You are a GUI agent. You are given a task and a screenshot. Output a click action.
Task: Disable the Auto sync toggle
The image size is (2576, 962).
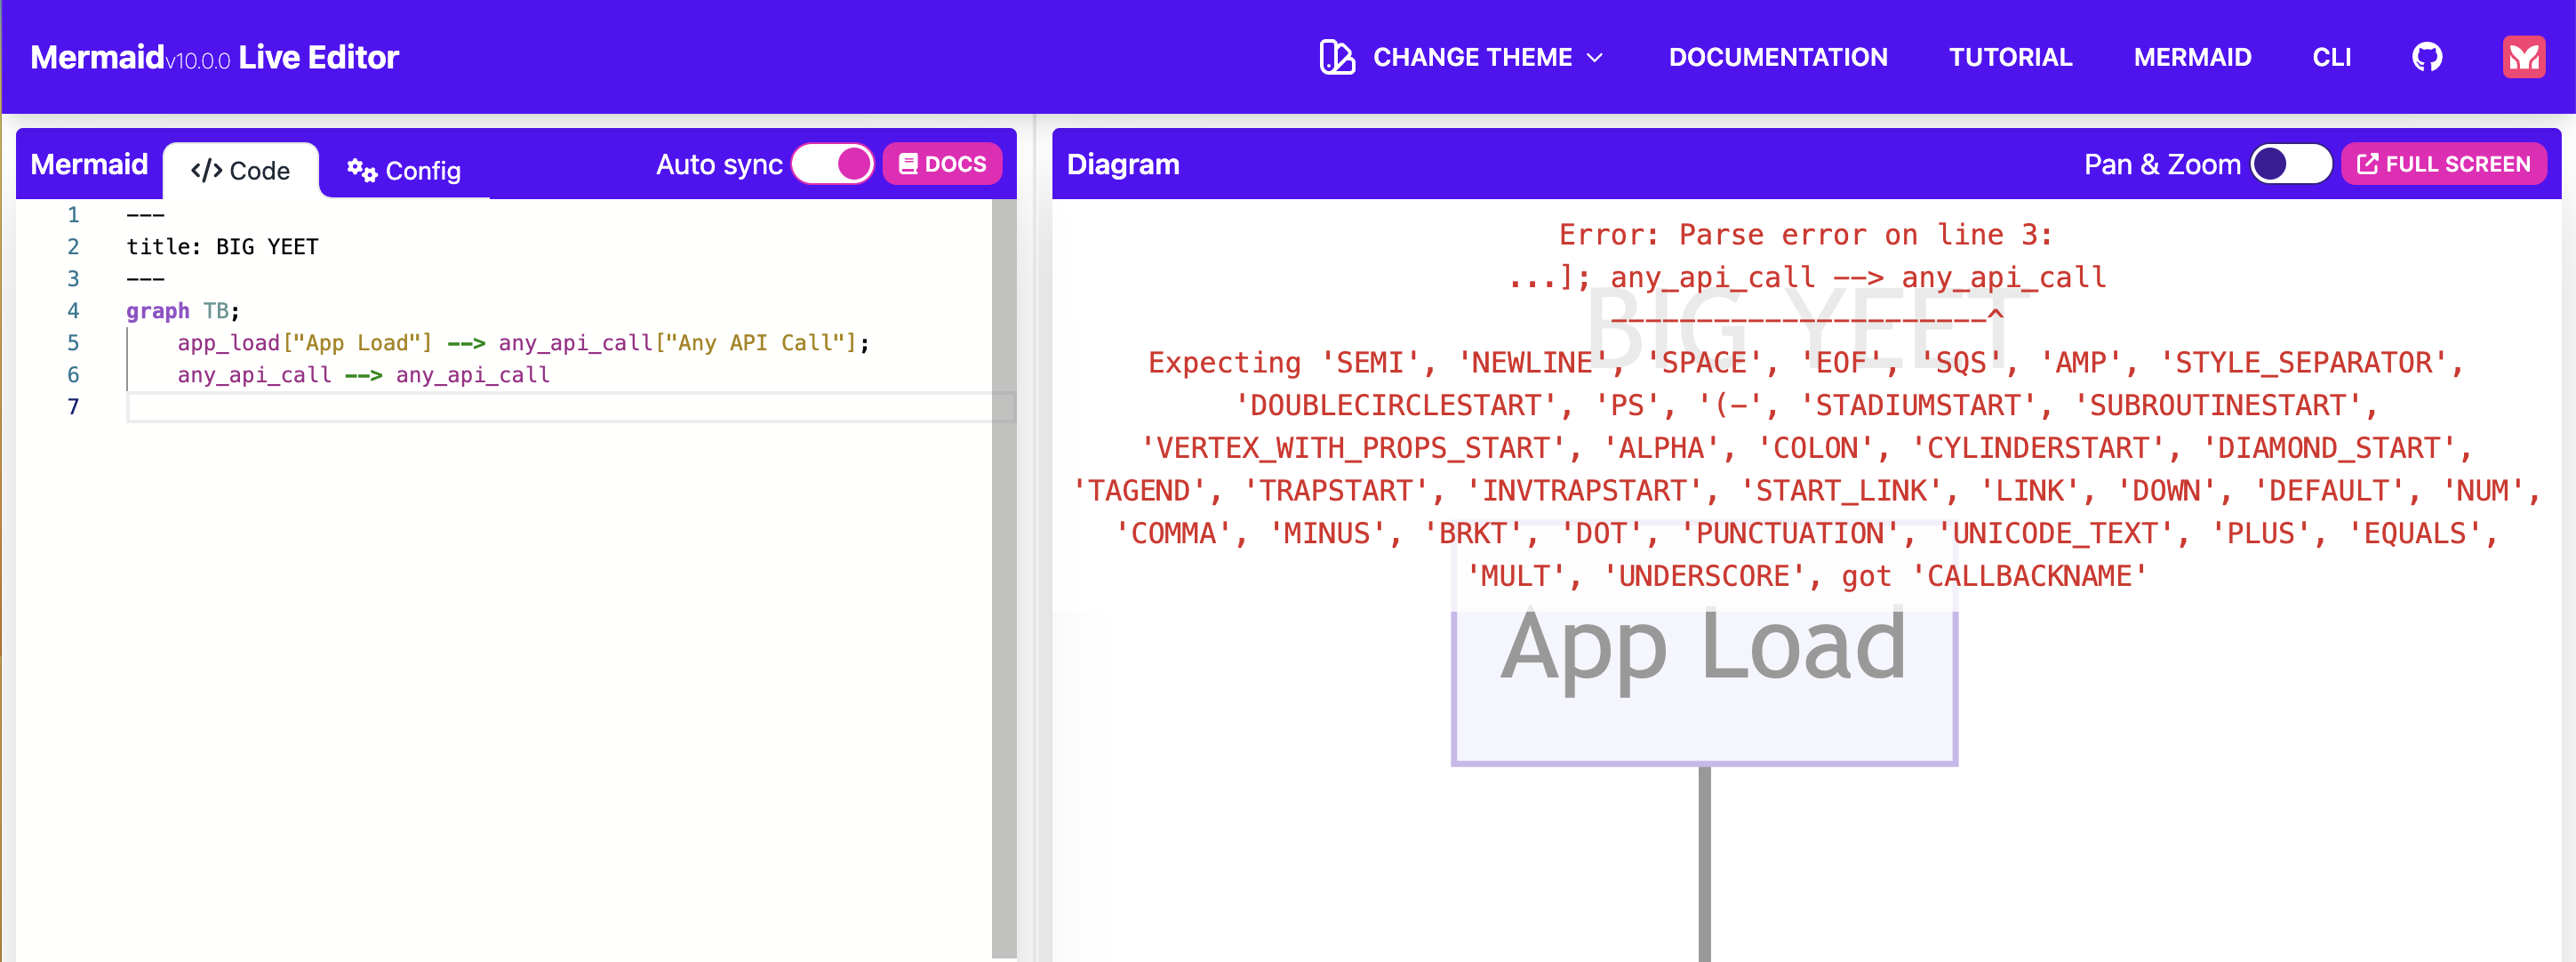pyautogui.click(x=833, y=164)
